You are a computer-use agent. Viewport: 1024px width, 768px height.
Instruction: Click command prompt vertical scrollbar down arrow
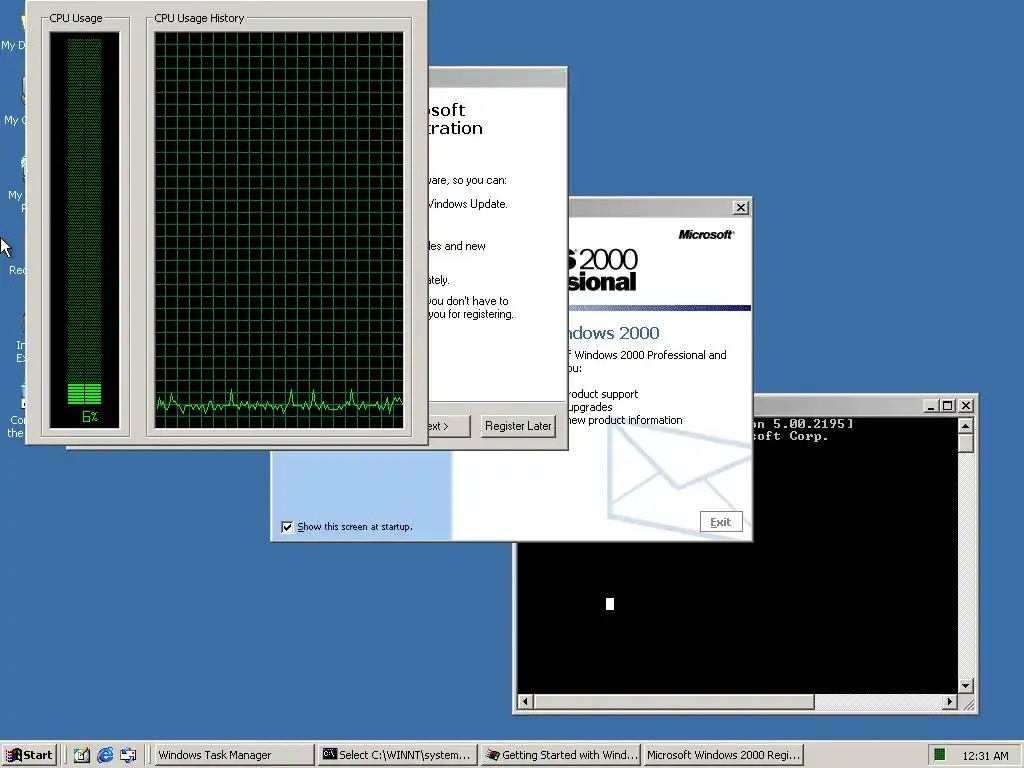(966, 686)
